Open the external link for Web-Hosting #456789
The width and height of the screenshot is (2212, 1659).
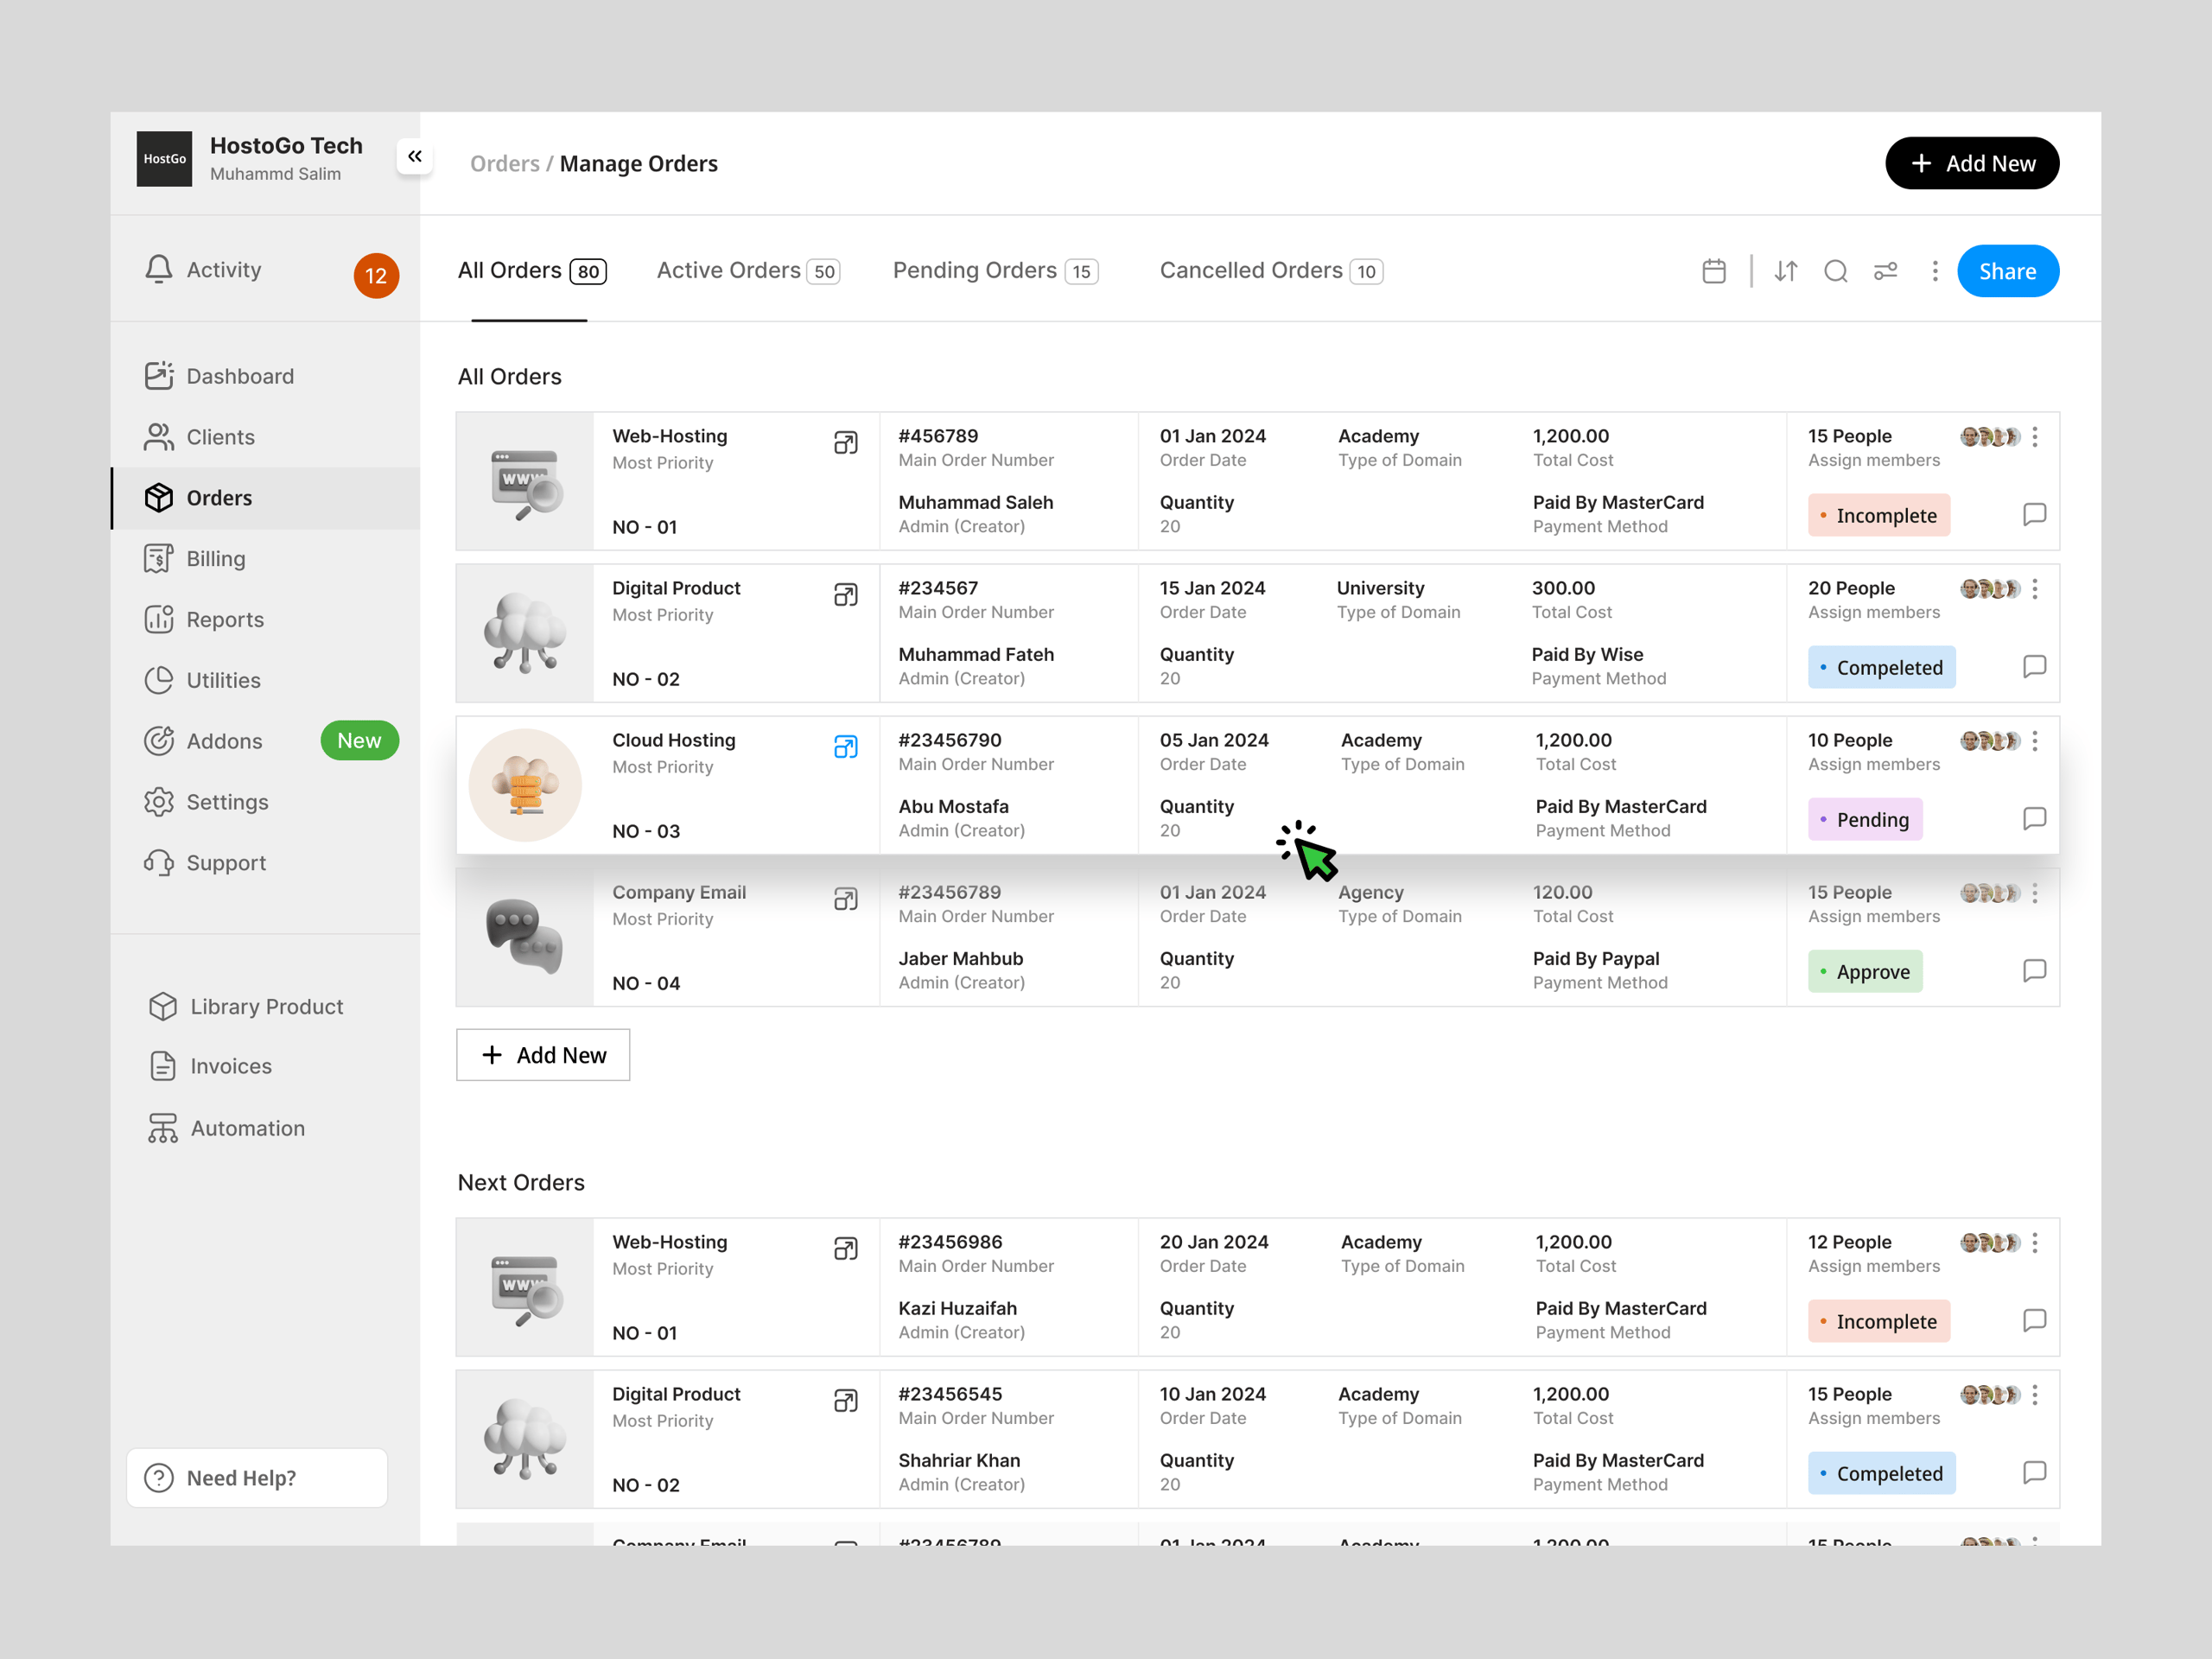point(846,443)
